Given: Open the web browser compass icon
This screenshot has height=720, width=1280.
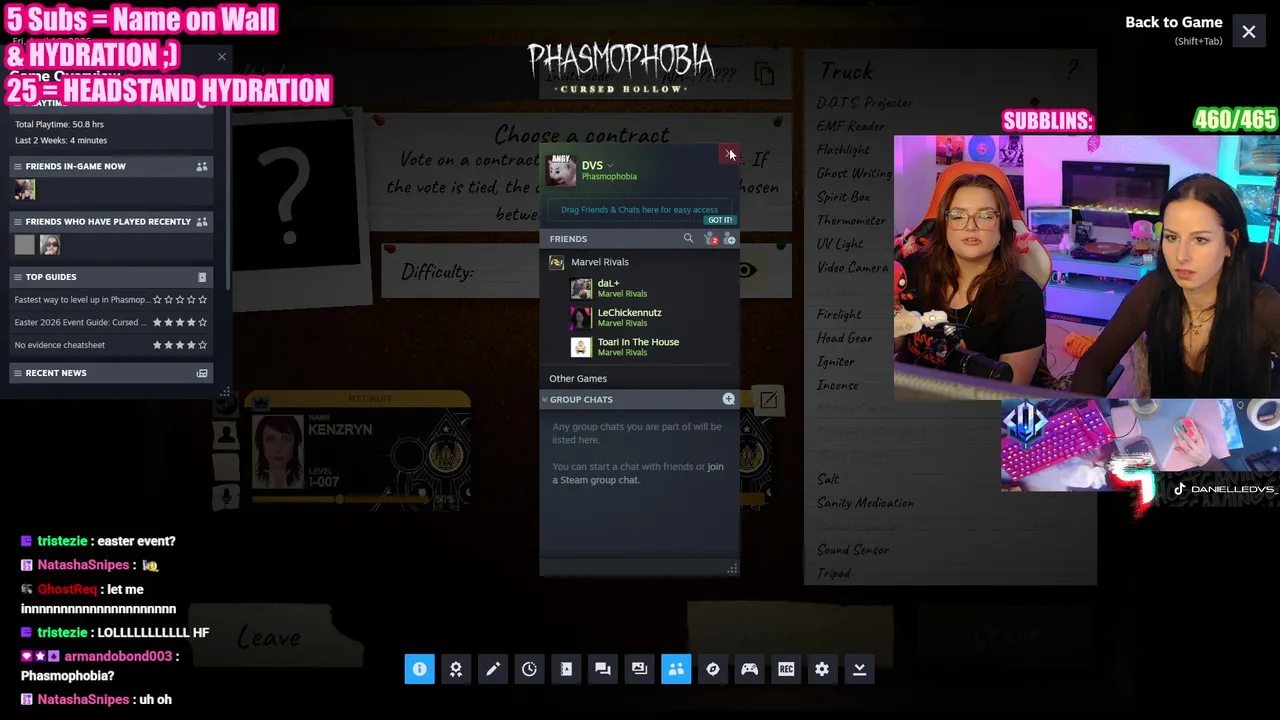Looking at the screenshot, I should click(713, 669).
